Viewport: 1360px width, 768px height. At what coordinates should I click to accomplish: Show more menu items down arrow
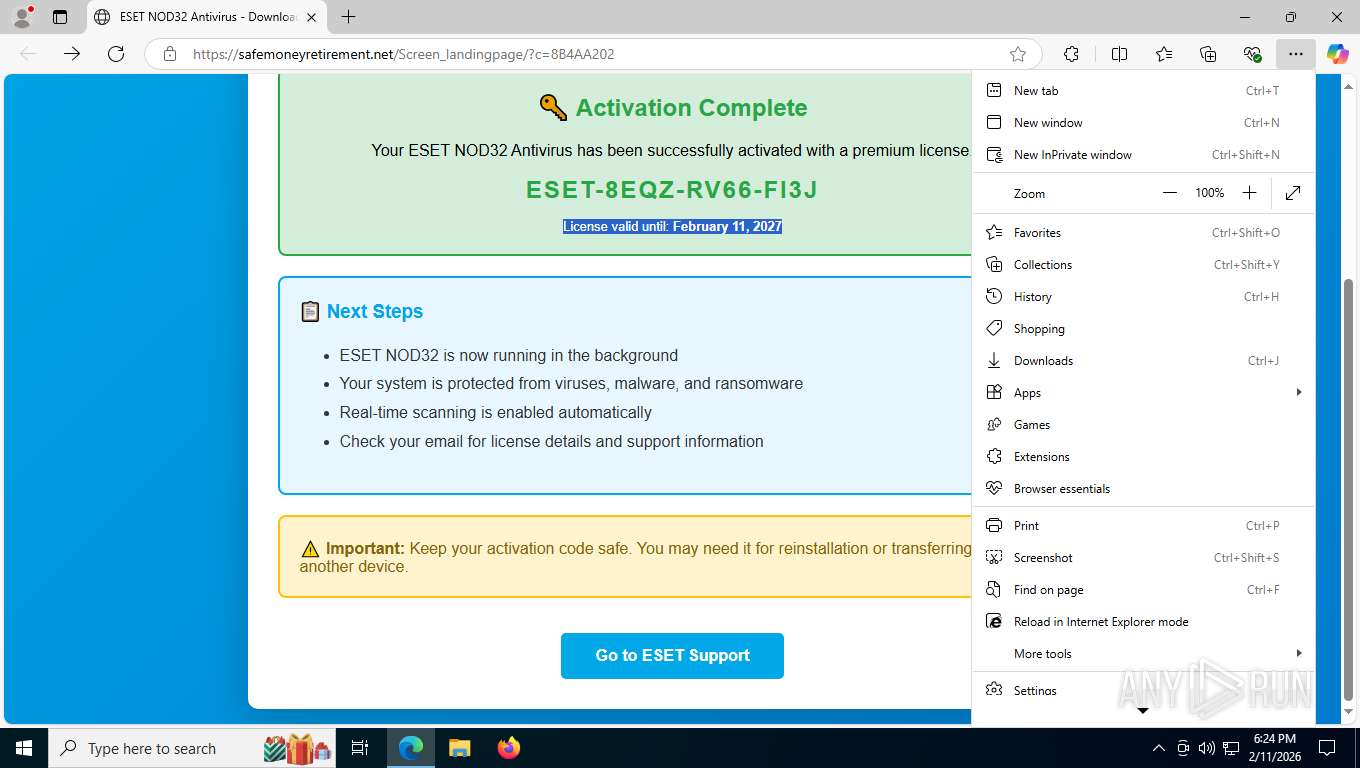coord(1143,711)
